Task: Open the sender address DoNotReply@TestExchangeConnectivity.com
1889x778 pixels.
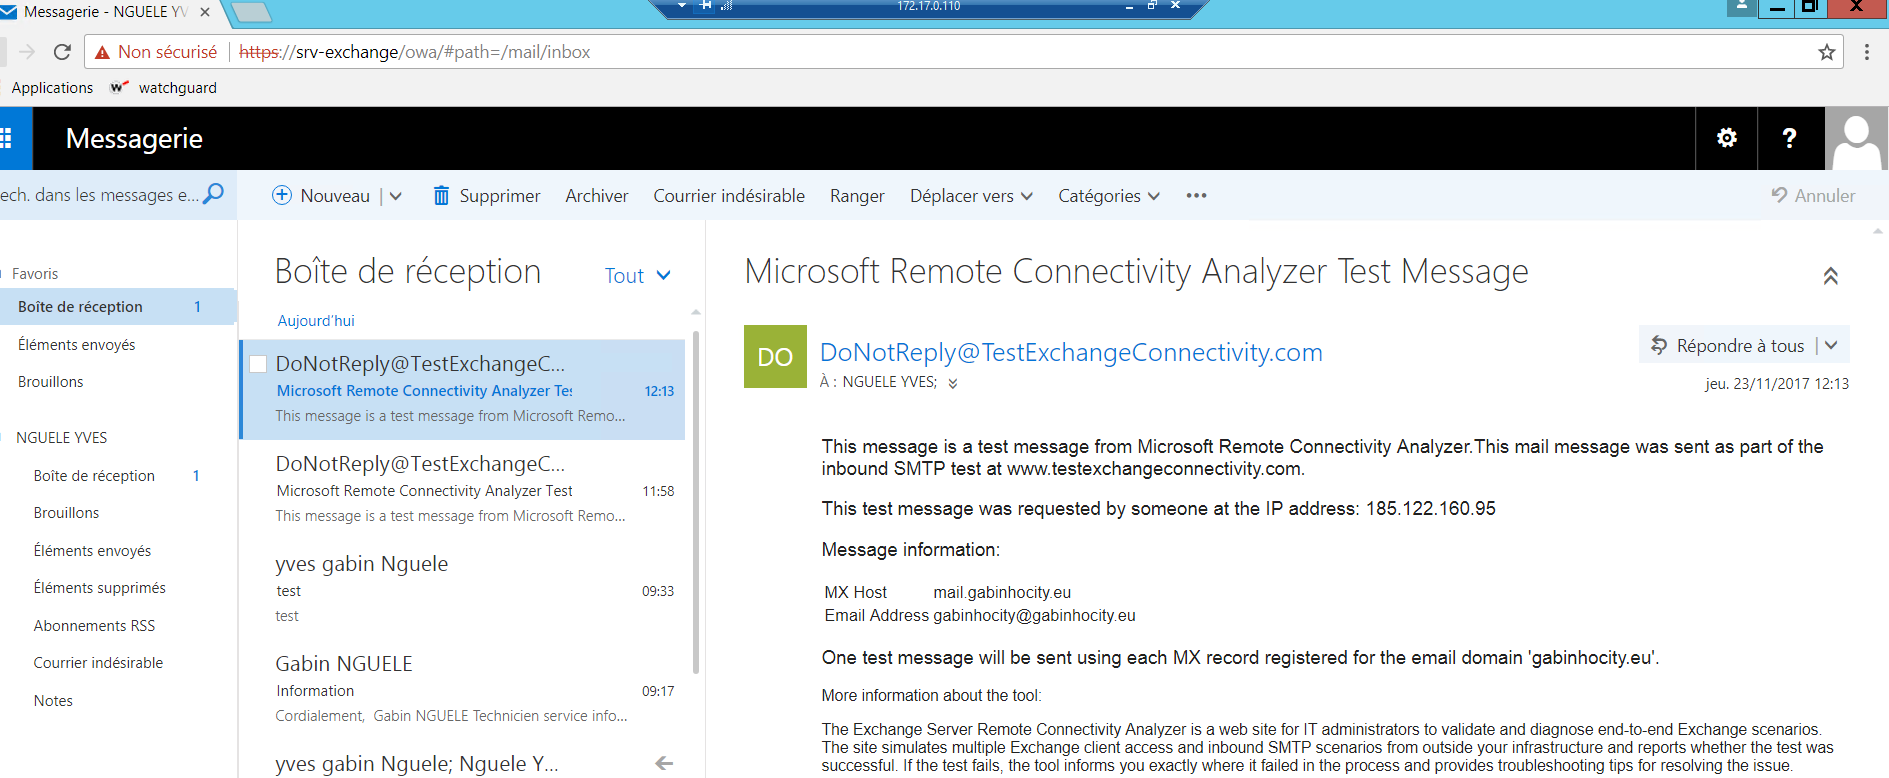Action: [1071, 352]
